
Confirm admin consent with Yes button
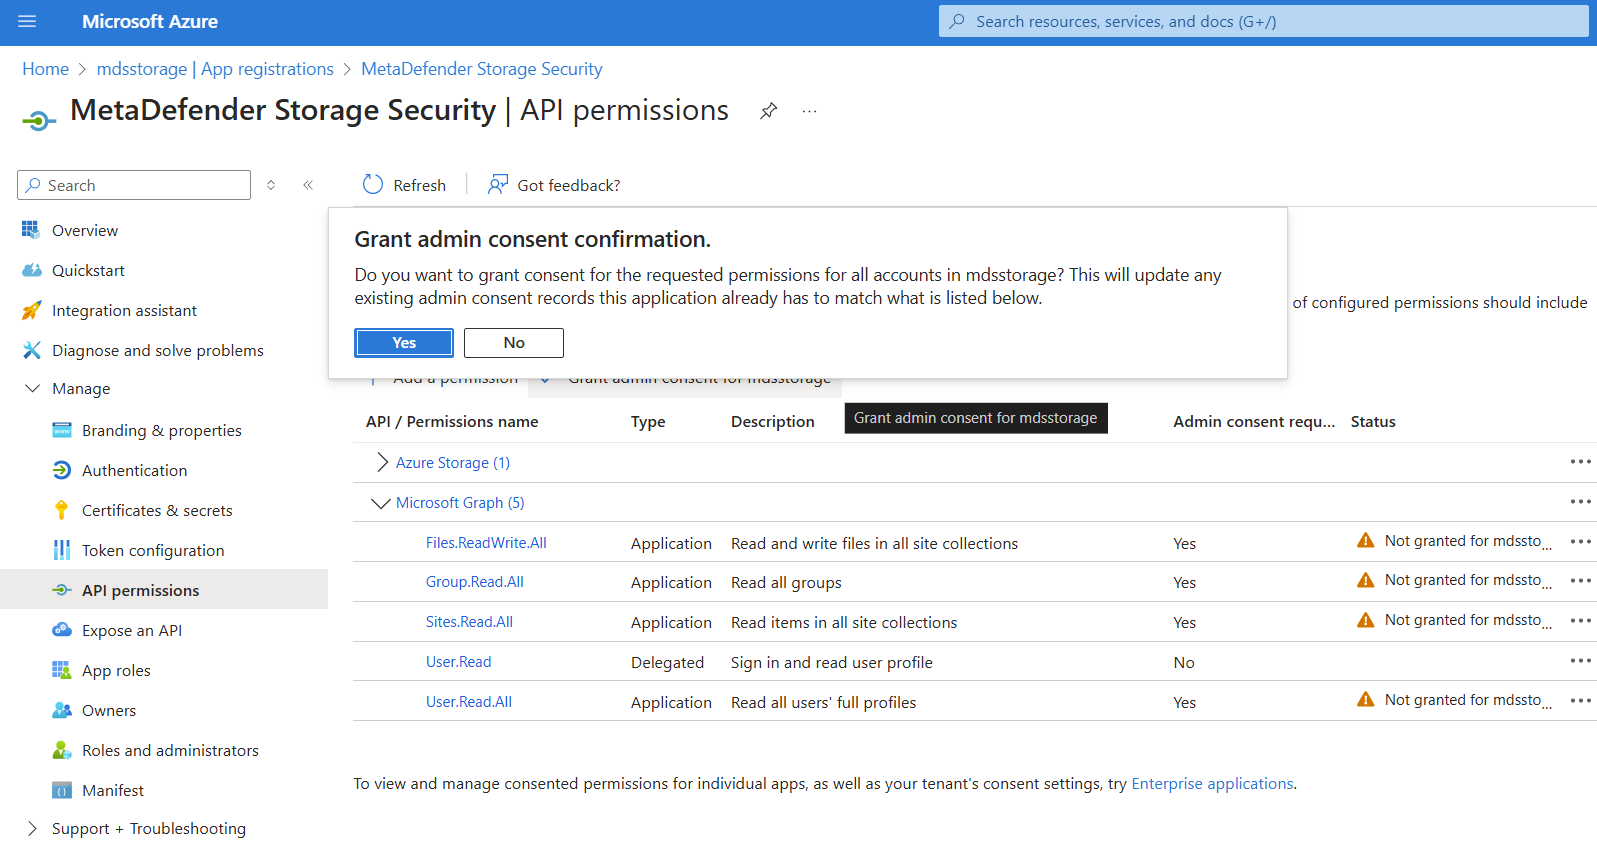point(404,343)
